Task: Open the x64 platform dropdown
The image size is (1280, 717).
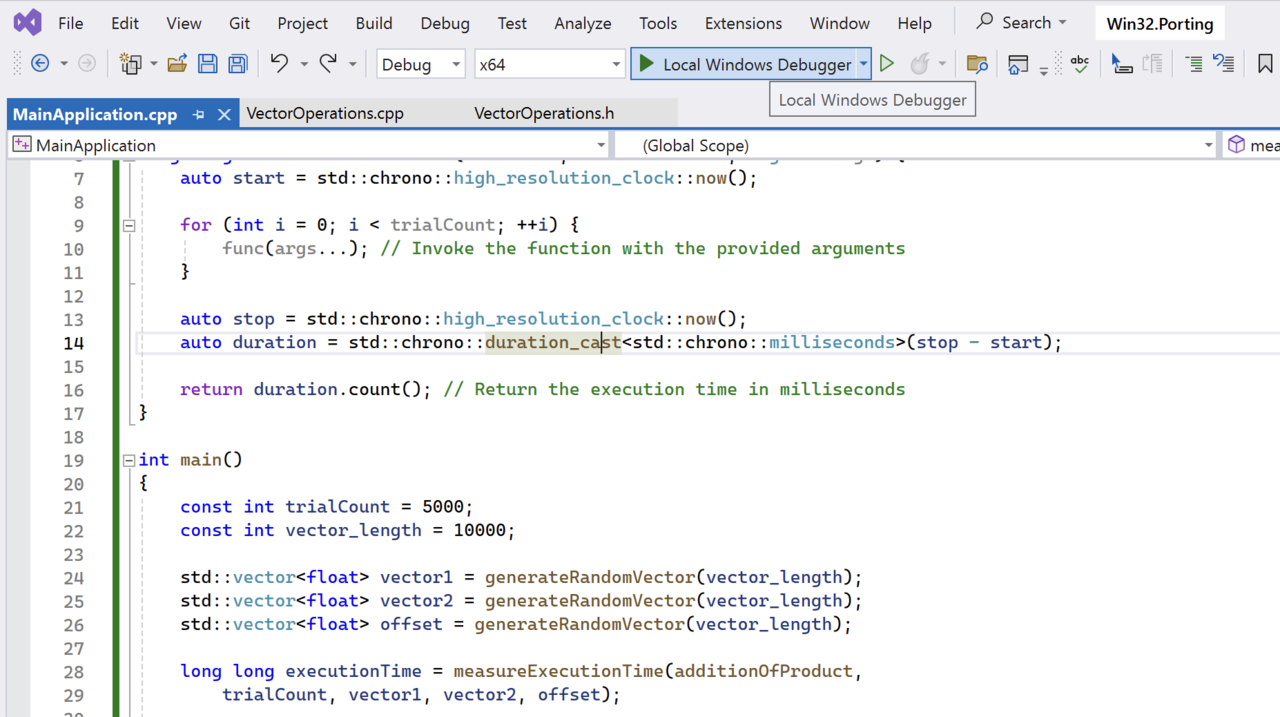Action: (549, 64)
